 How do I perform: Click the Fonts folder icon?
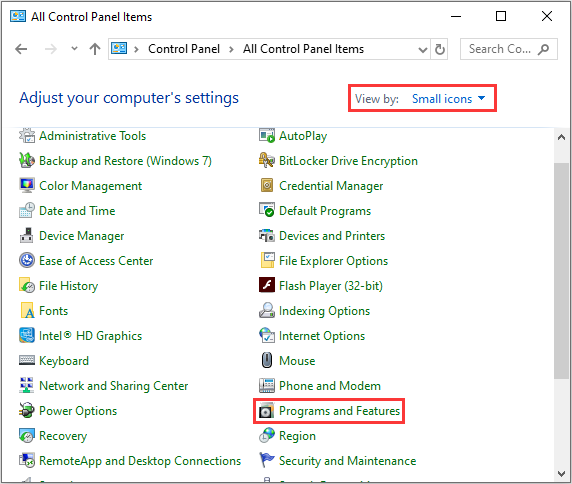click(27, 311)
